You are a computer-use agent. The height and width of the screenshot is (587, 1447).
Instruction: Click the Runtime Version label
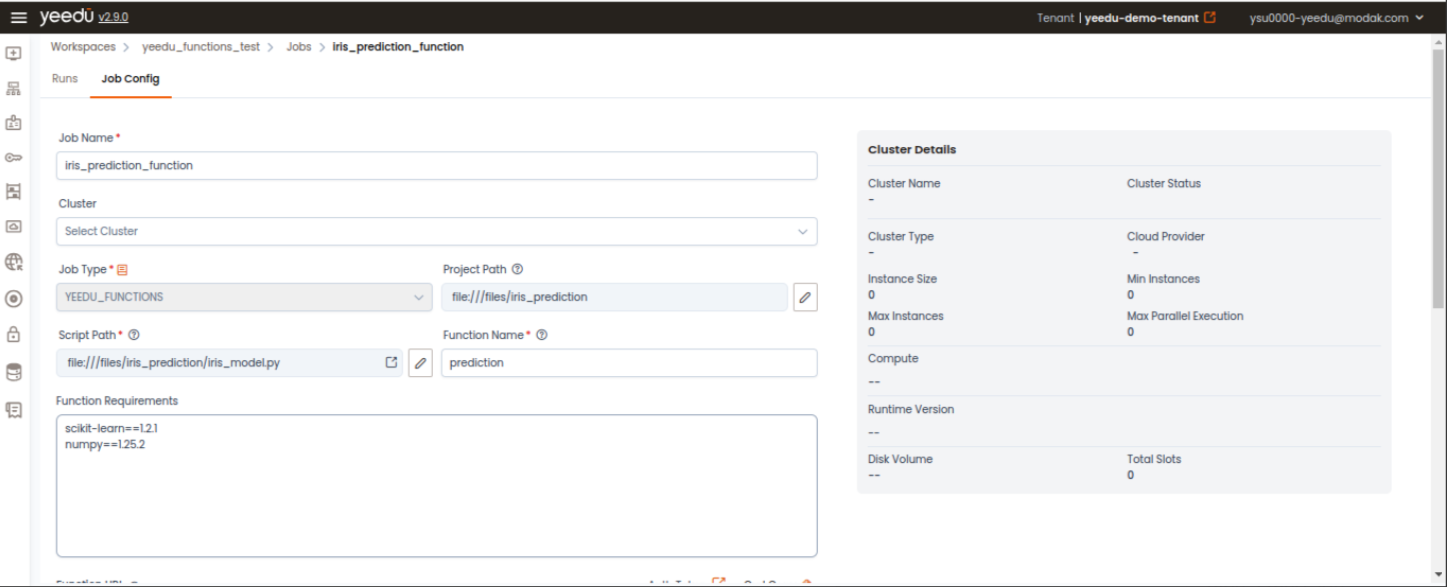click(x=911, y=409)
